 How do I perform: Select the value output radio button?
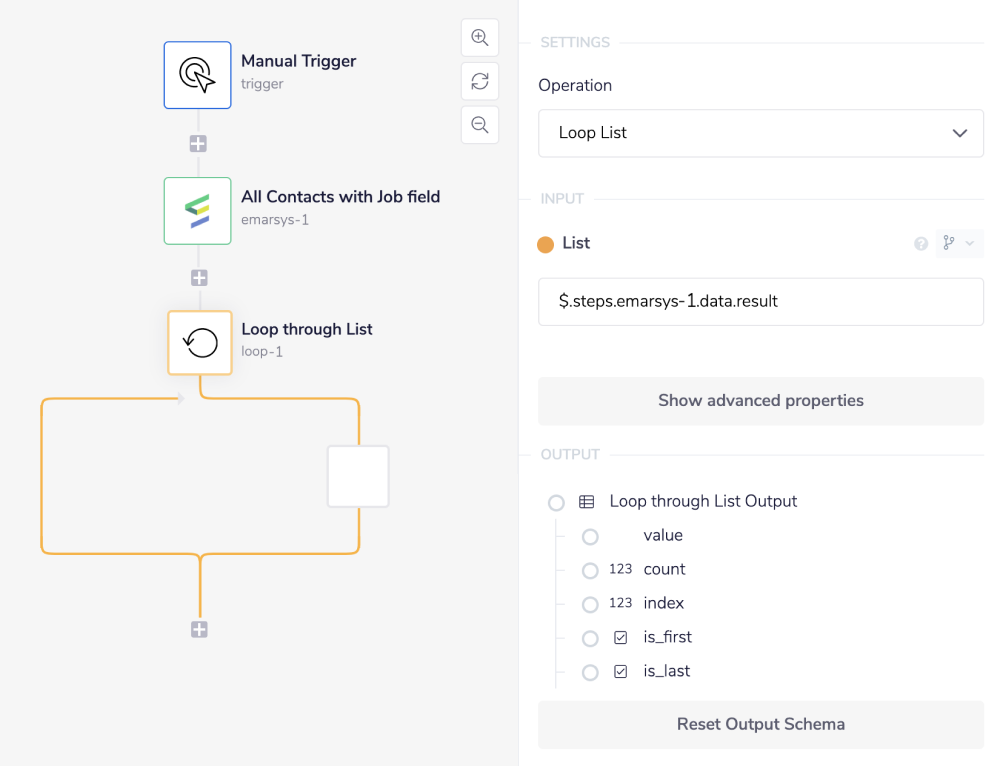[x=590, y=537]
